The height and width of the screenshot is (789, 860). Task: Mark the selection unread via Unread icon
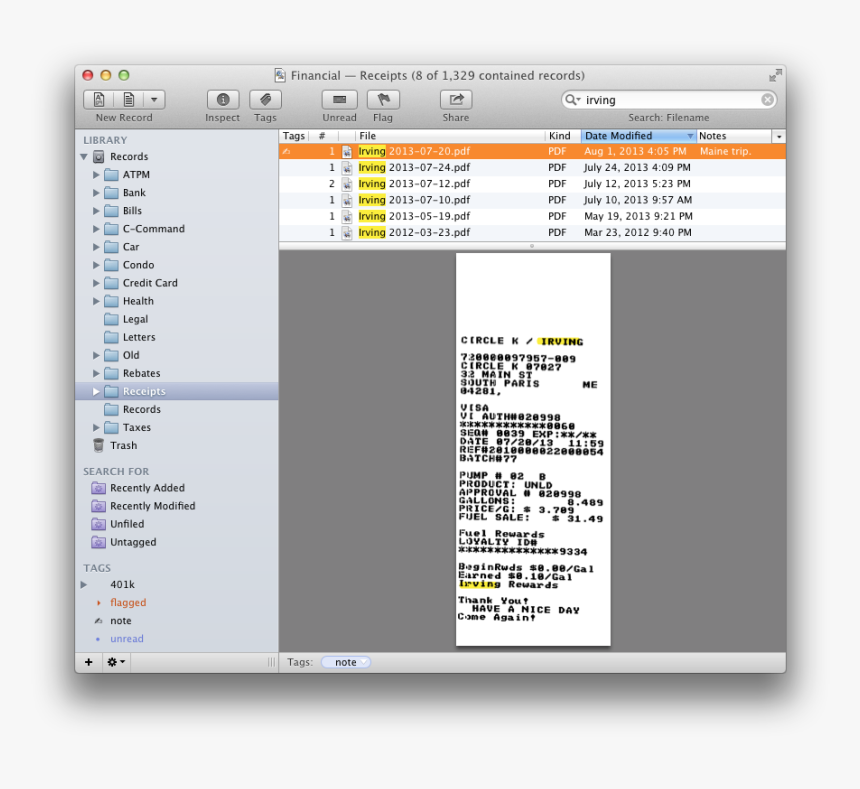[339, 100]
